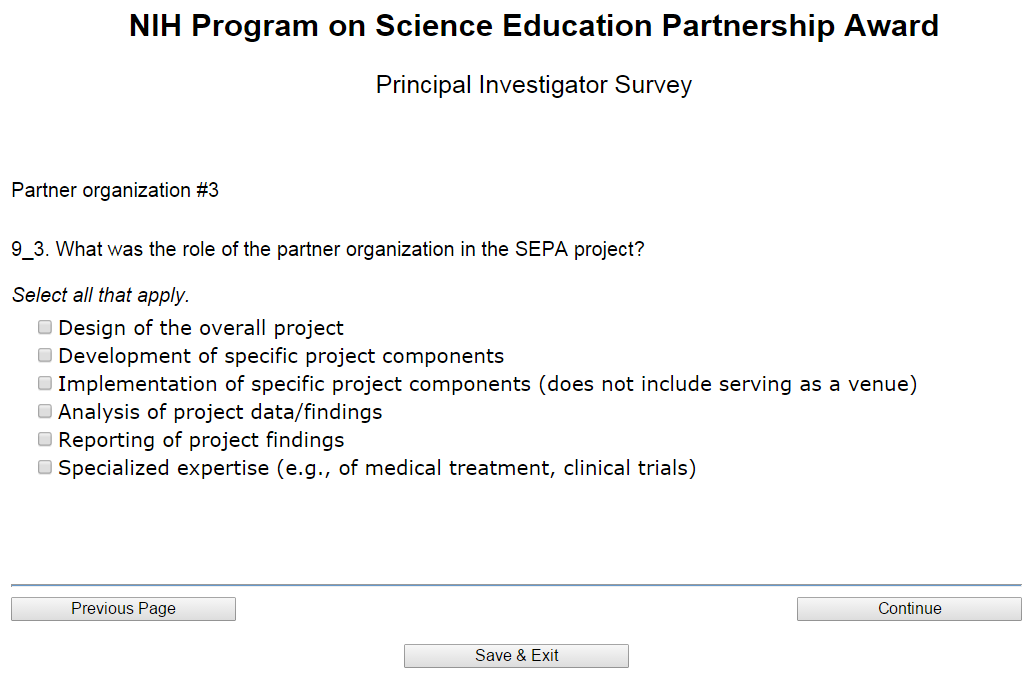
Task: Click the 'Partner organization #3' text
Action: coord(115,190)
